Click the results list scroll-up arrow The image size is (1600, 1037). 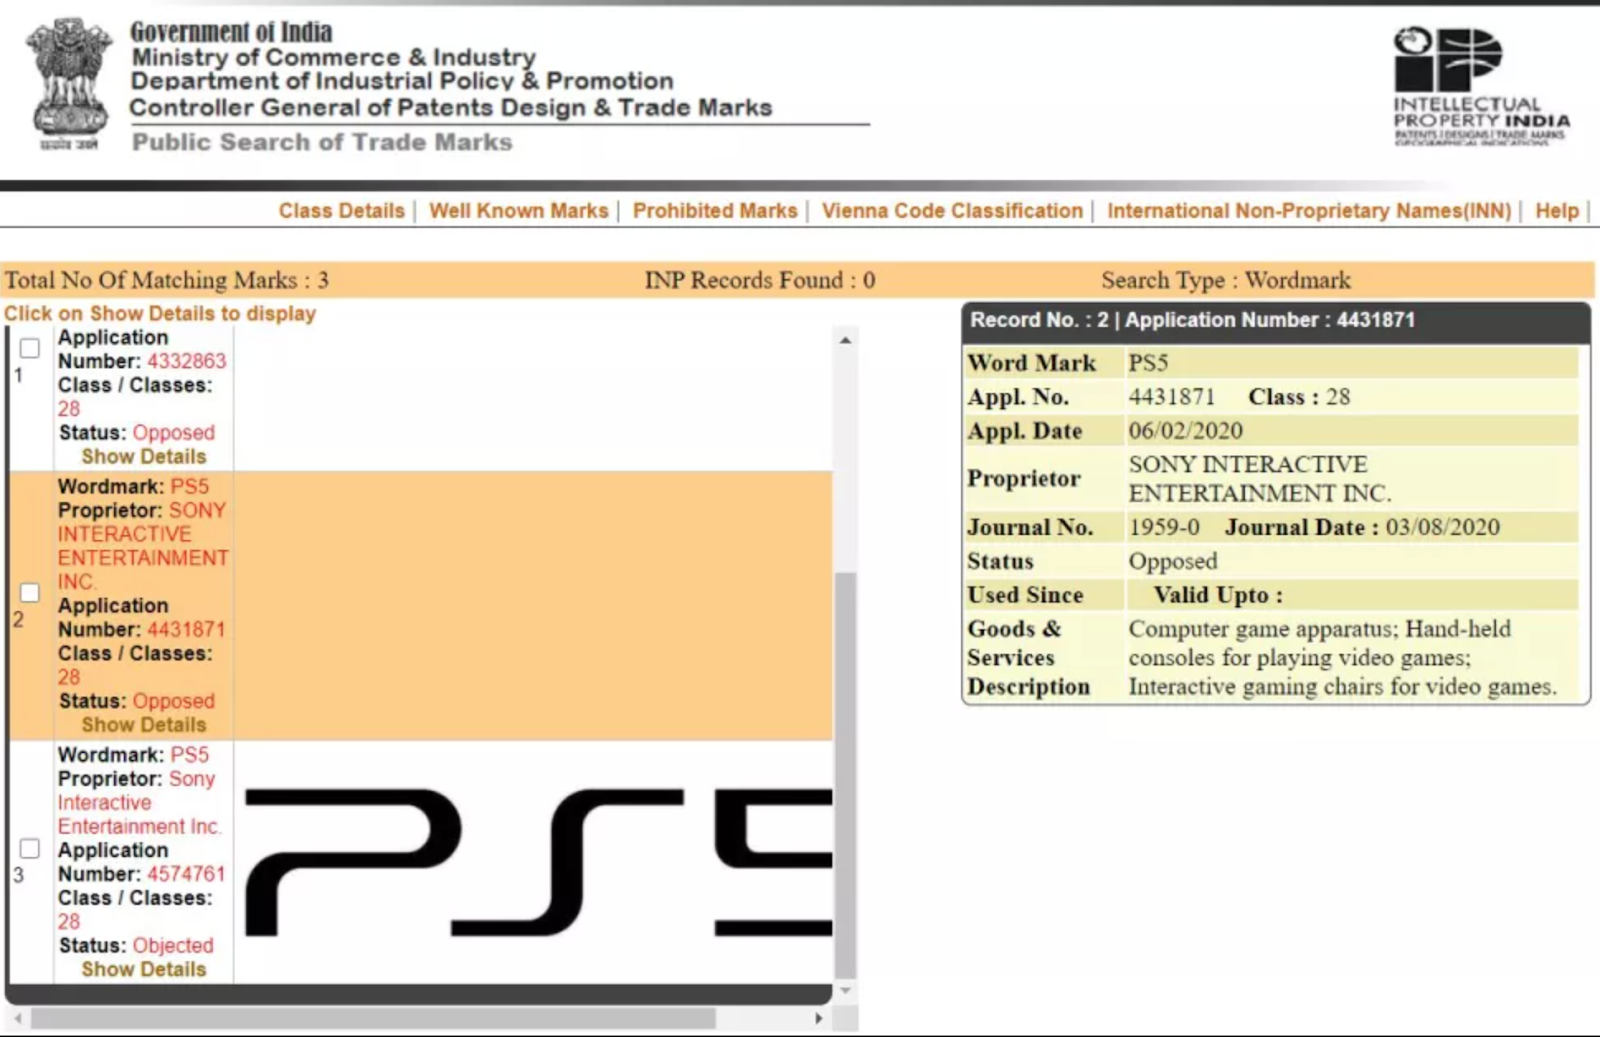(x=845, y=341)
